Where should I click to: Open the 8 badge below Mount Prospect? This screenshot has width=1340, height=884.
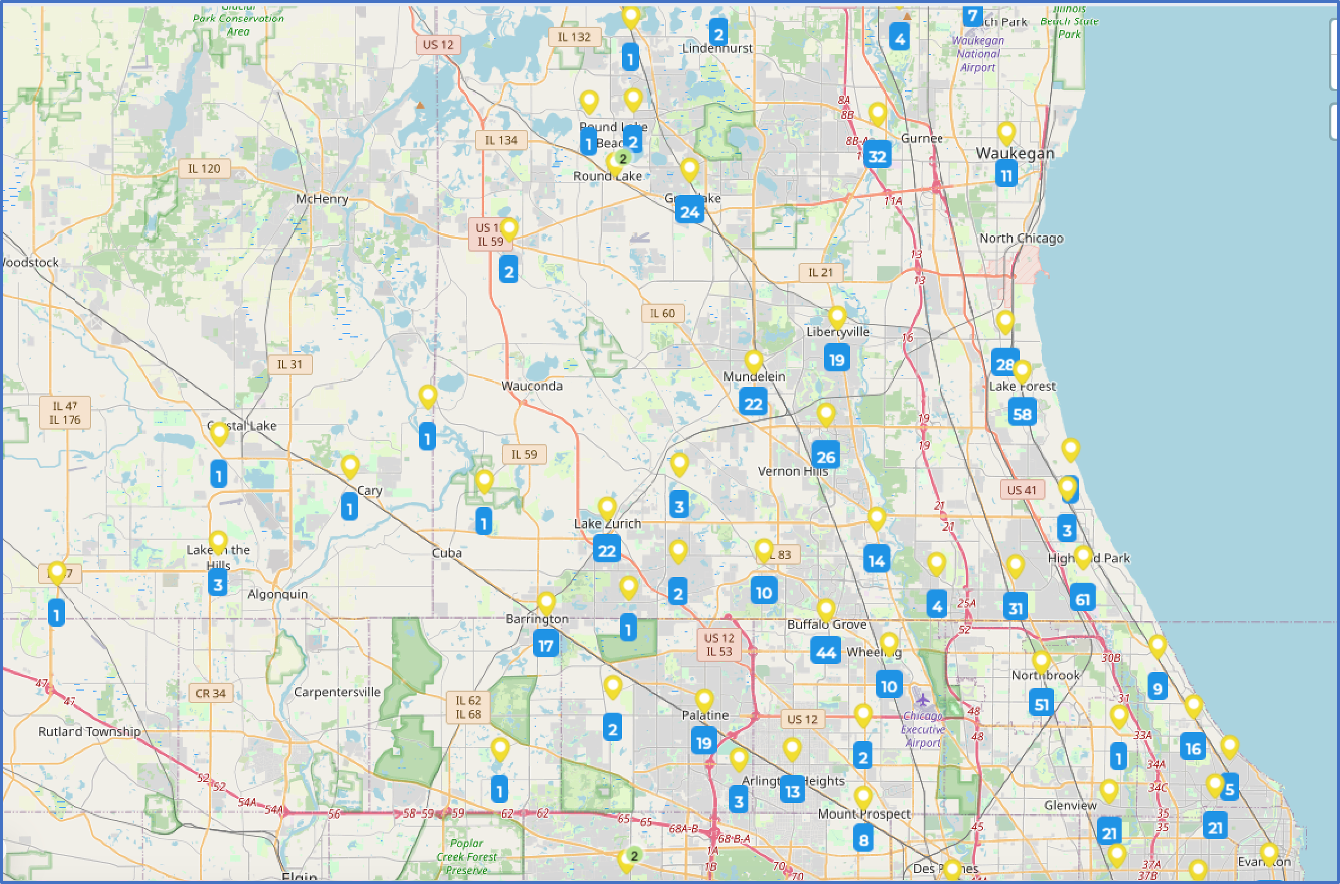(x=863, y=839)
